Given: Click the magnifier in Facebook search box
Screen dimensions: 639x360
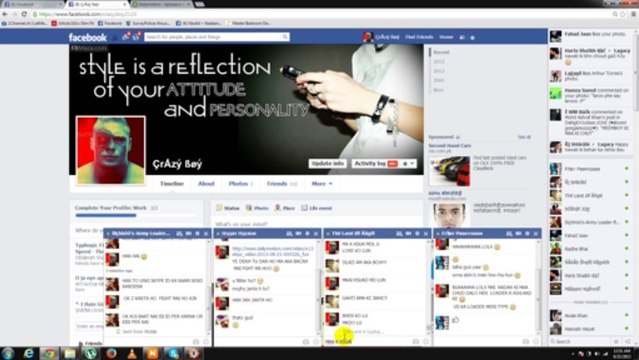Looking at the screenshot, I should pos(285,37).
